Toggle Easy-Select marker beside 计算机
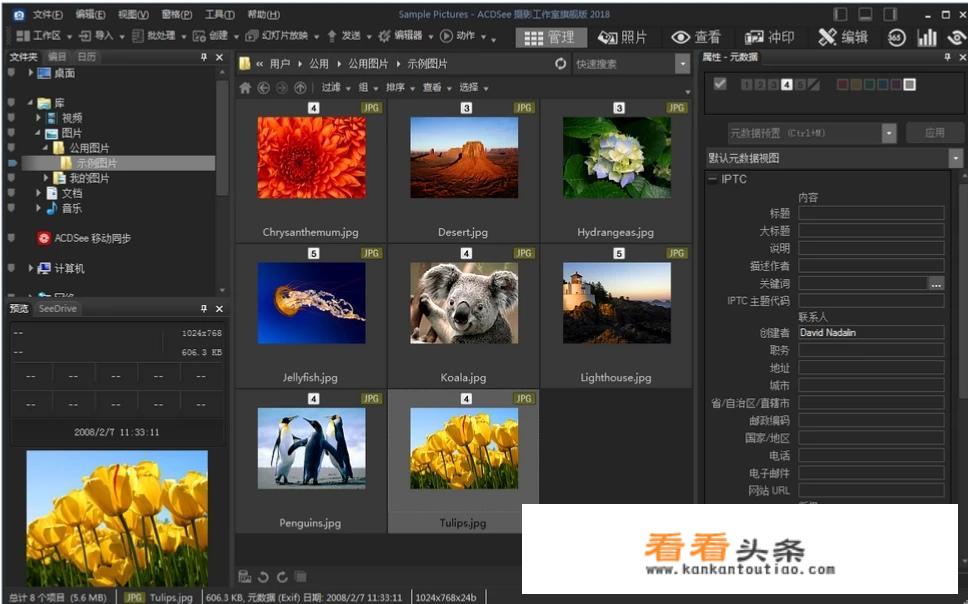The width and height of the screenshot is (968, 604). [11, 268]
